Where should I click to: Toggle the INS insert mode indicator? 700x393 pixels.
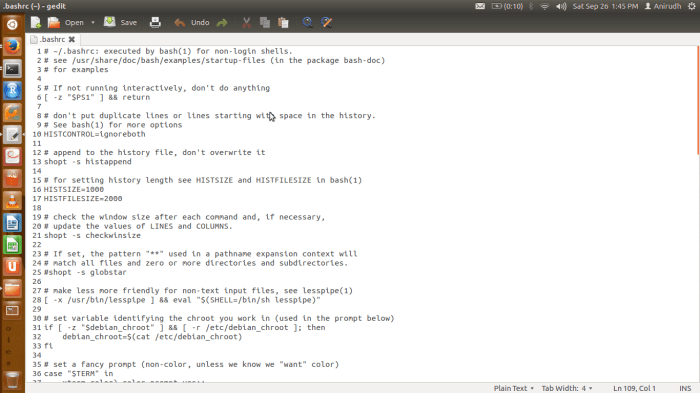tap(685, 388)
